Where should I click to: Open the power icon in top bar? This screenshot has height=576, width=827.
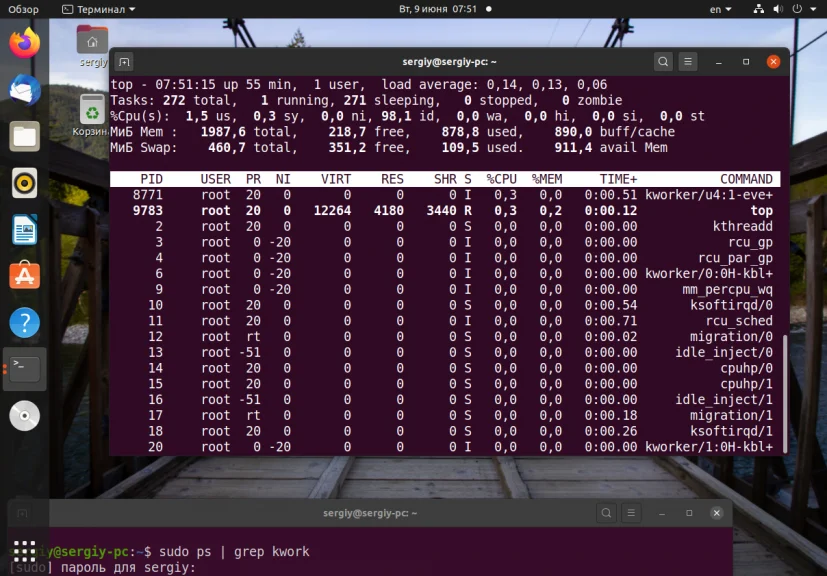coord(797,9)
